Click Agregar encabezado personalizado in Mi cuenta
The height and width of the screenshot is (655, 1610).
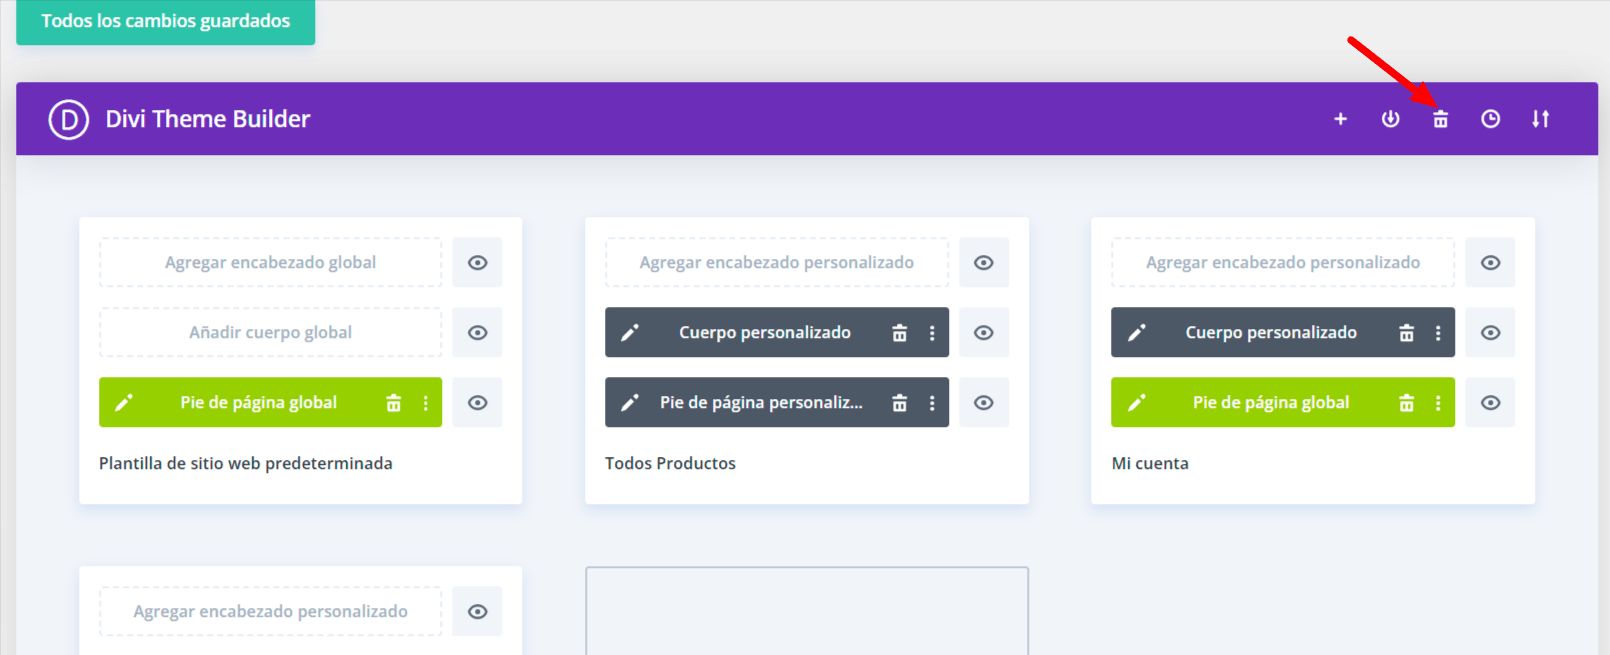[1283, 262]
